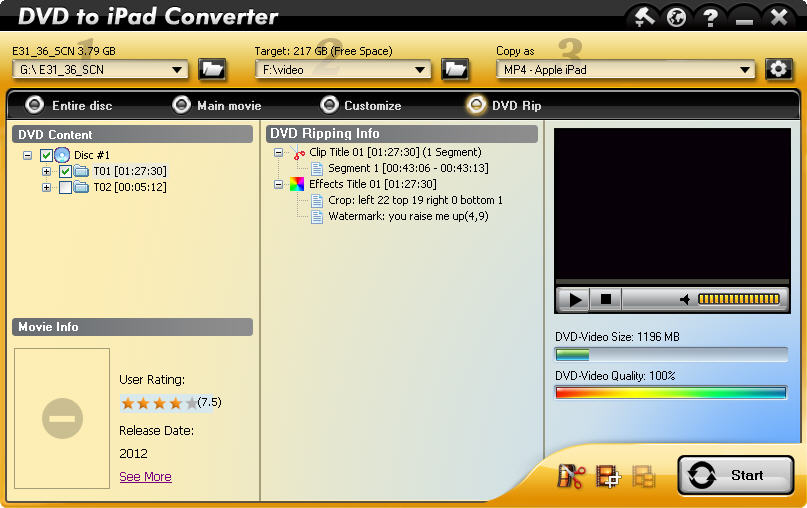Select the T01 [01:27:30] title row
This screenshot has height=508, width=807.
coord(130,171)
